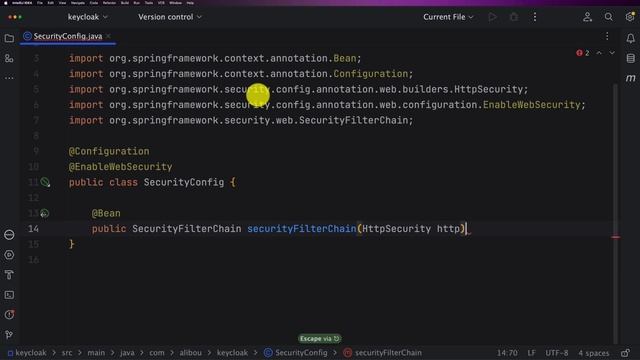Open the Git tool window at the bottom of the left sidebar
This screenshot has width=640, height=360.
(x=9, y=335)
